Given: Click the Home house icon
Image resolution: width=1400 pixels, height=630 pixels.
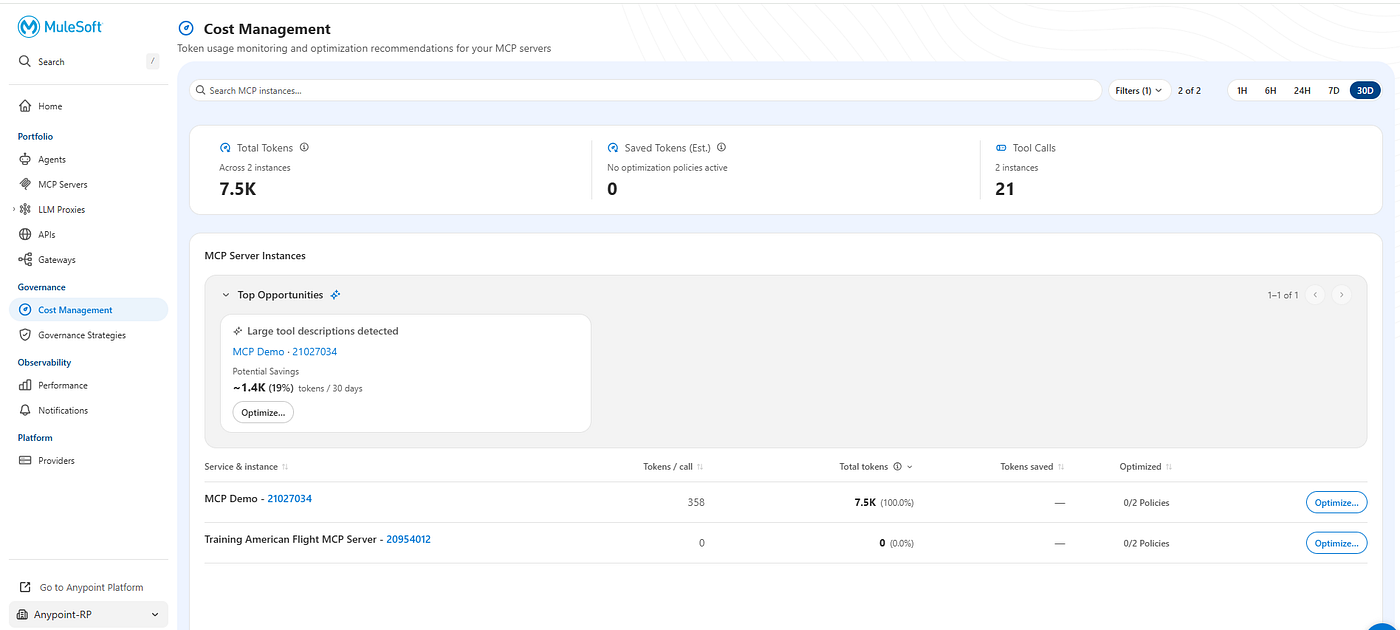Looking at the screenshot, I should click(26, 106).
